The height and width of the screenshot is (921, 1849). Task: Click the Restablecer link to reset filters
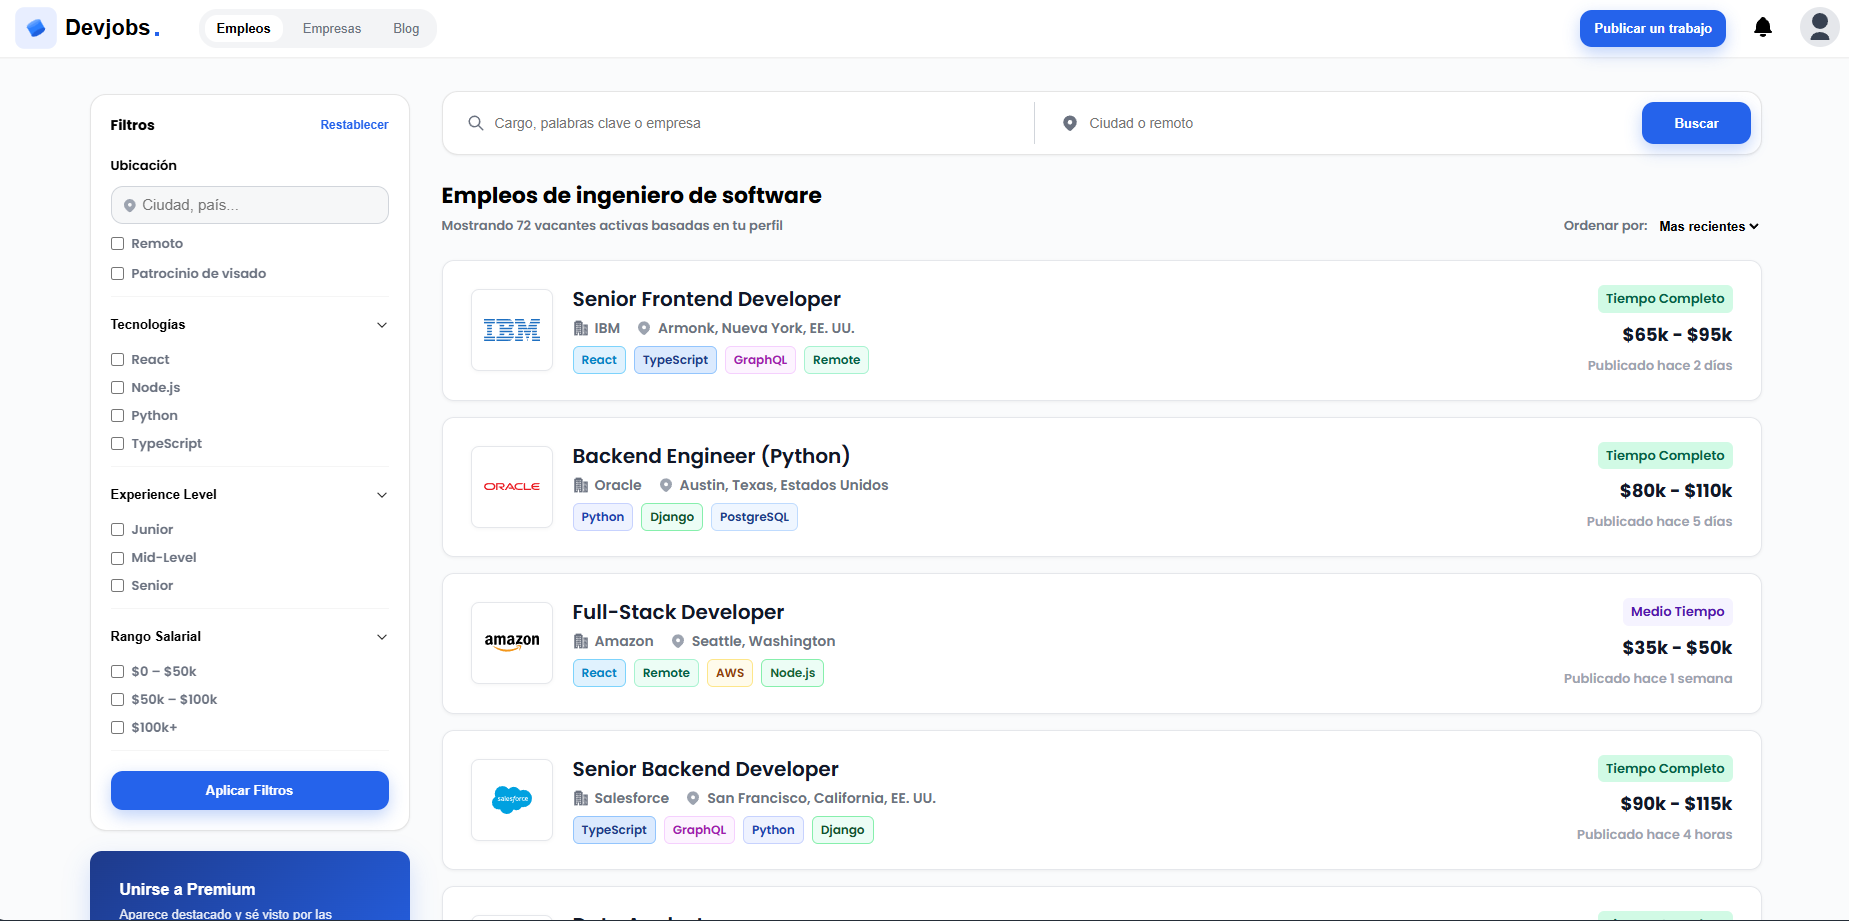[354, 124]
